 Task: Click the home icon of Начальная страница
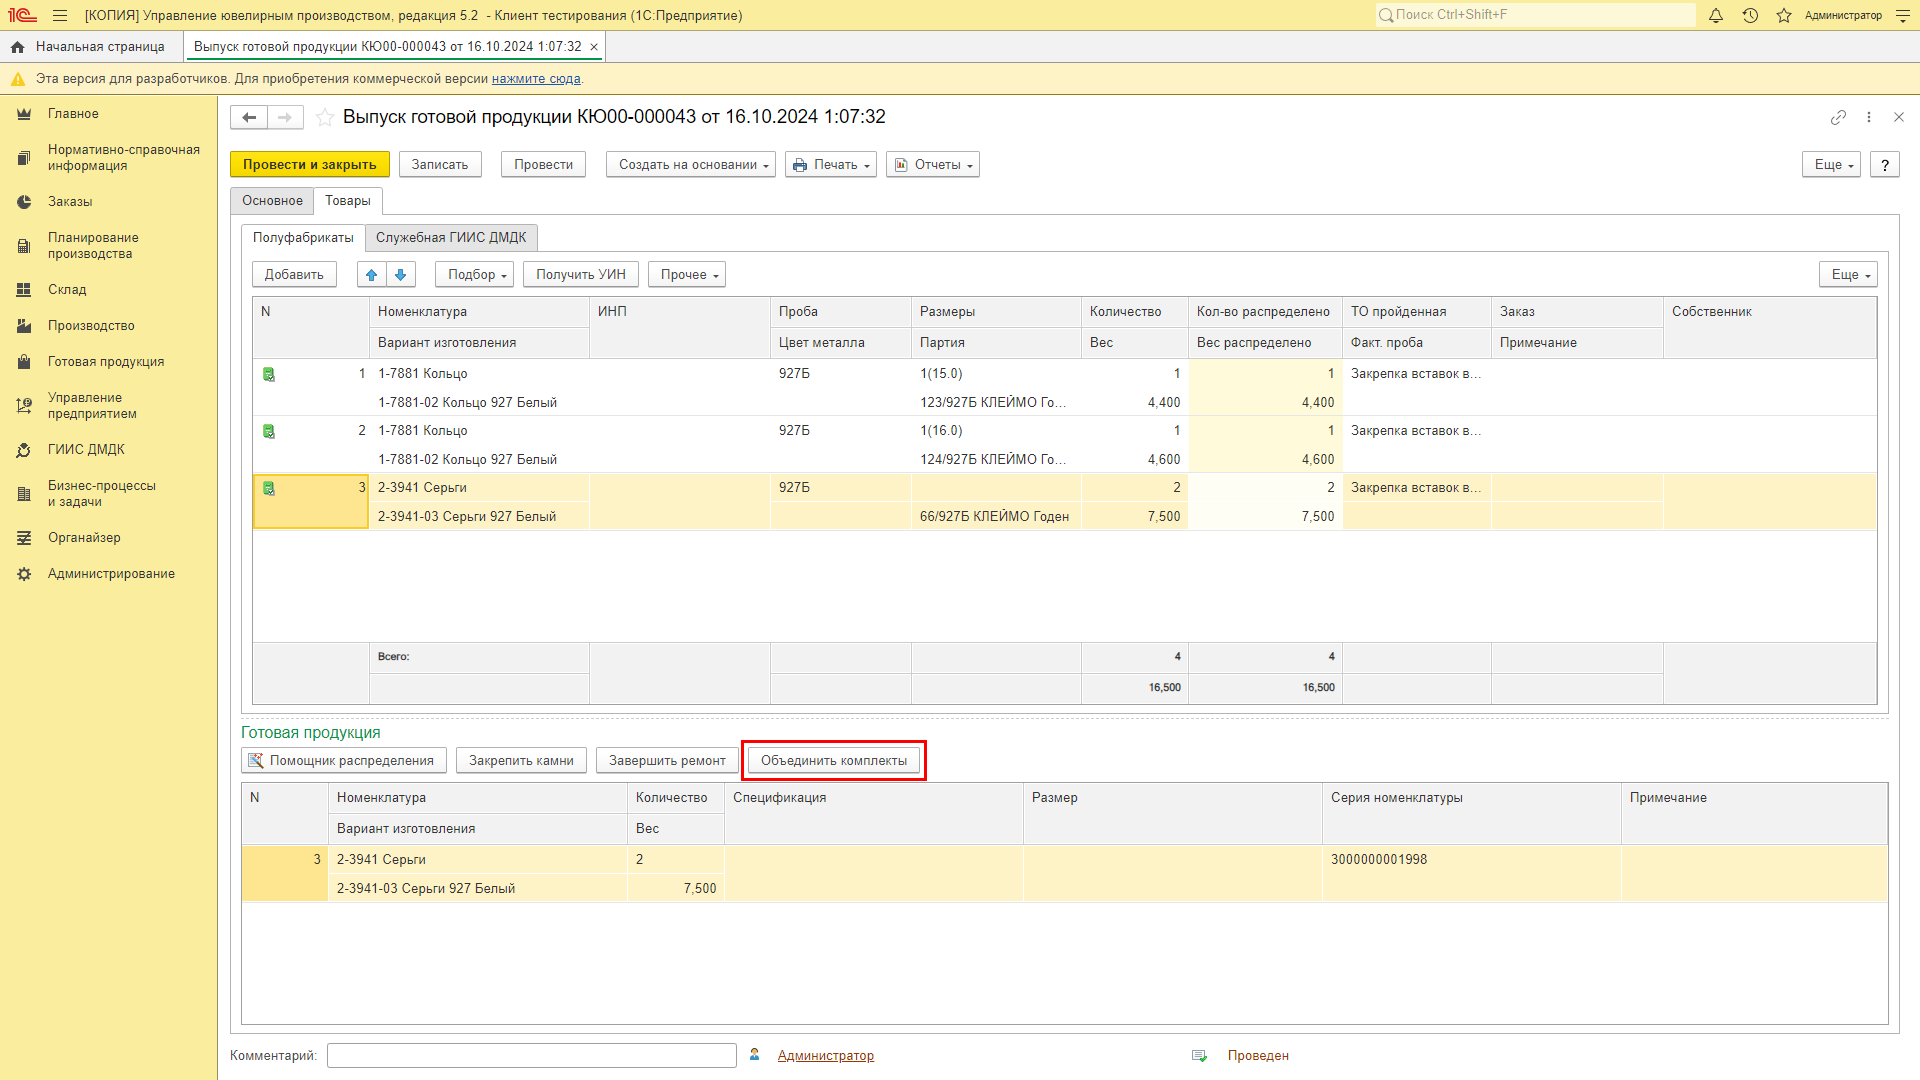tap(17, 47)
